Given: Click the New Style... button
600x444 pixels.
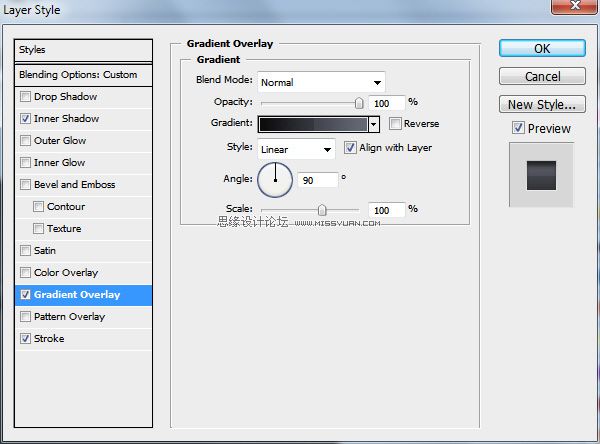Looking at the screenshot, I should [542, 104].
